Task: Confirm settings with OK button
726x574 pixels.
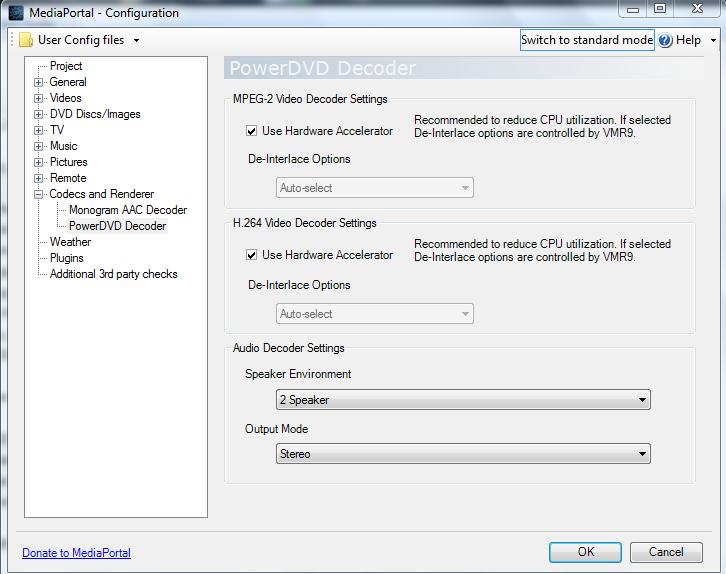Action: pos(585,552)
